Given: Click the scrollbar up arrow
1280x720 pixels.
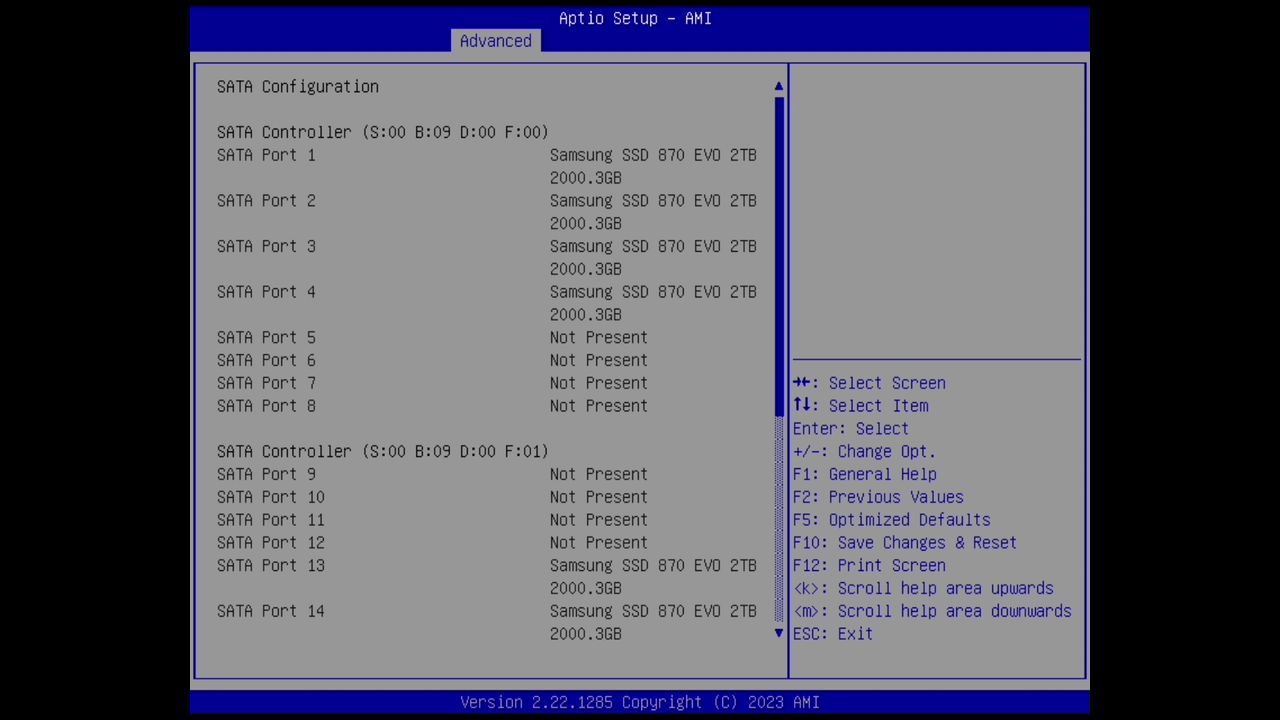Looking at the screenshot, I should pos(779,87).
